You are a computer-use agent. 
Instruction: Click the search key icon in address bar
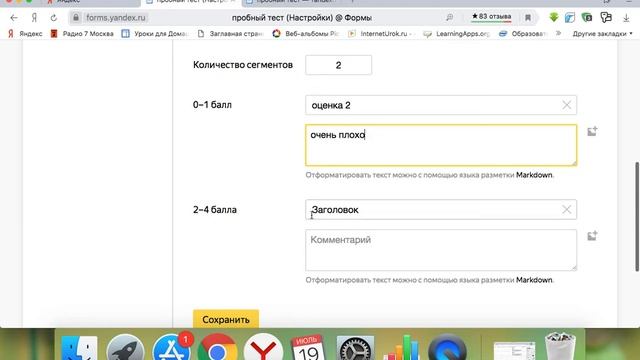(x=449, y=18)
